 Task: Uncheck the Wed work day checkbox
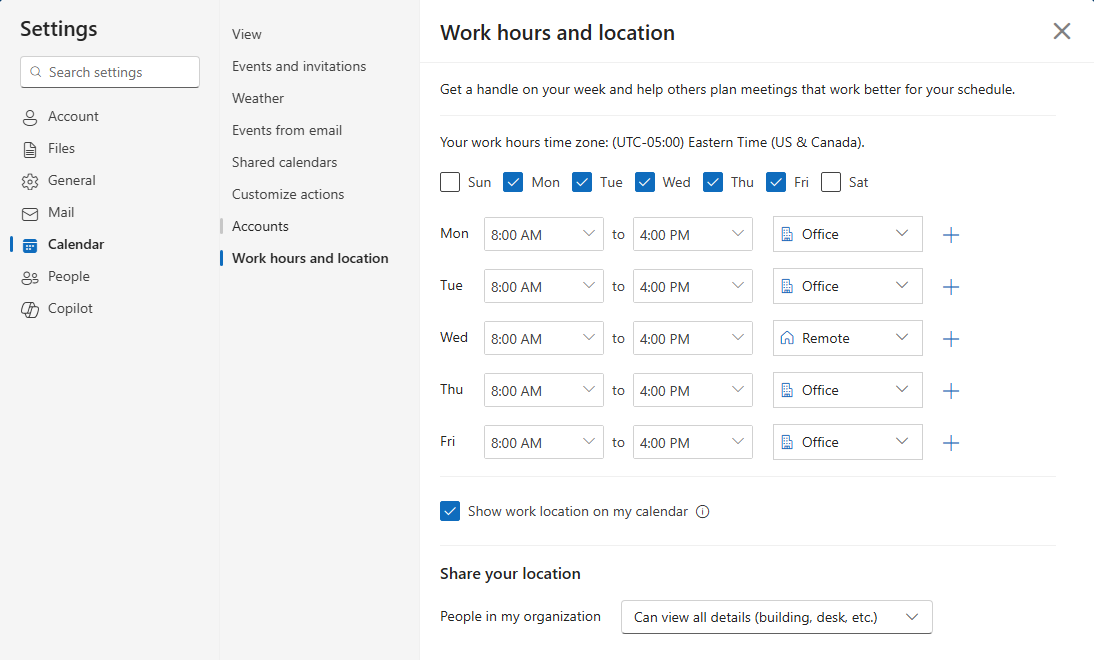[645, 182]
